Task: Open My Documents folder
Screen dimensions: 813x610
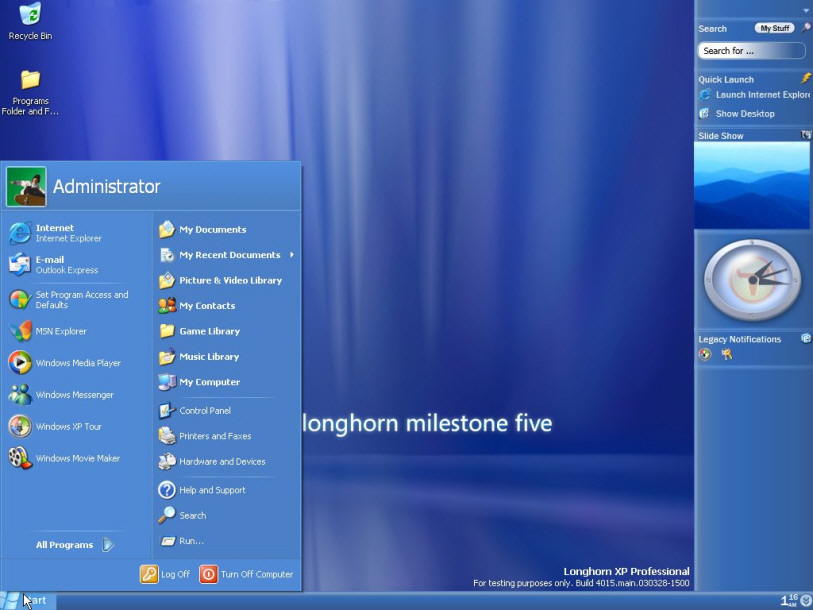Action: tap(202, 229)
